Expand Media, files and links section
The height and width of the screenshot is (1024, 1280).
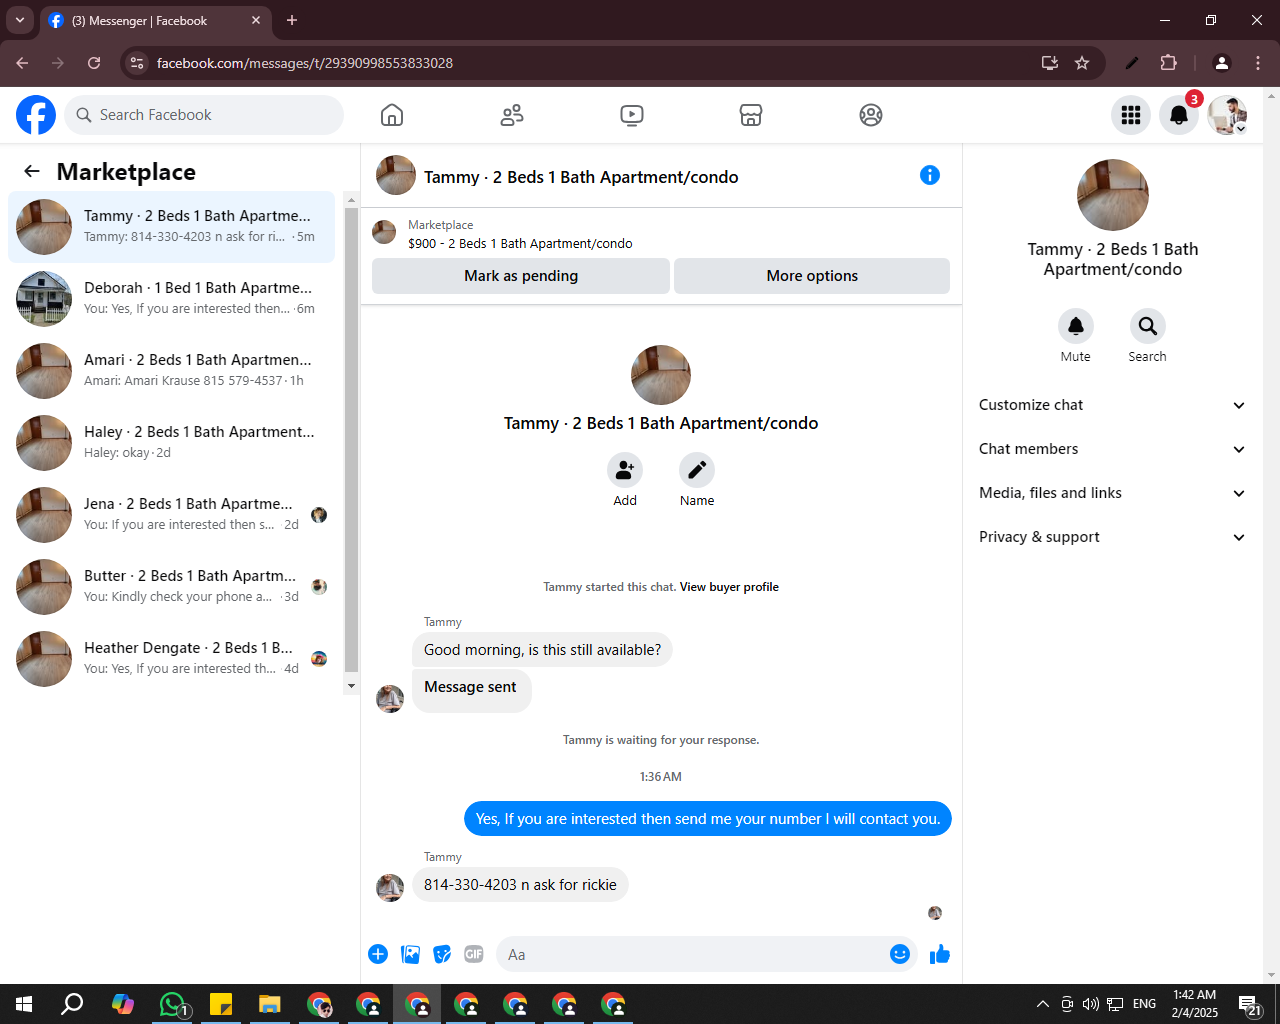tap(1113, 493)
